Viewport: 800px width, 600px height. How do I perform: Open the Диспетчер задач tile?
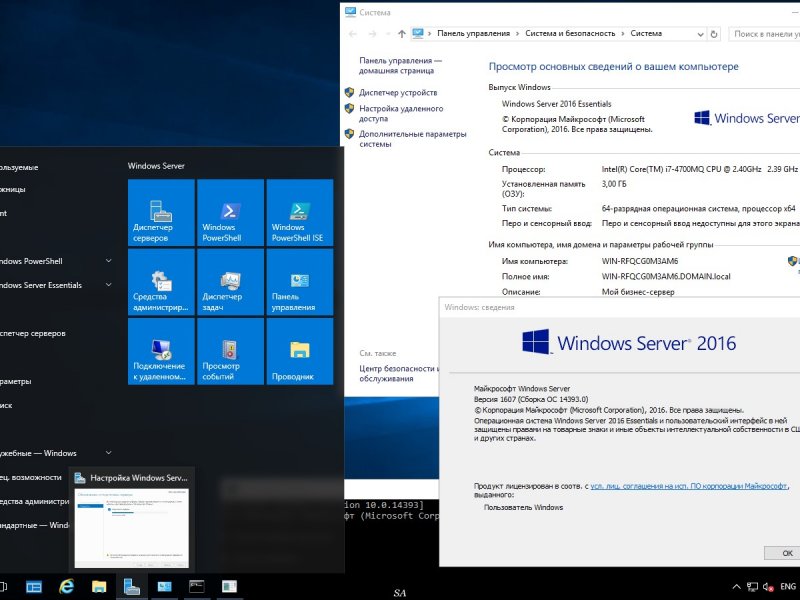(x=231, y=282)
